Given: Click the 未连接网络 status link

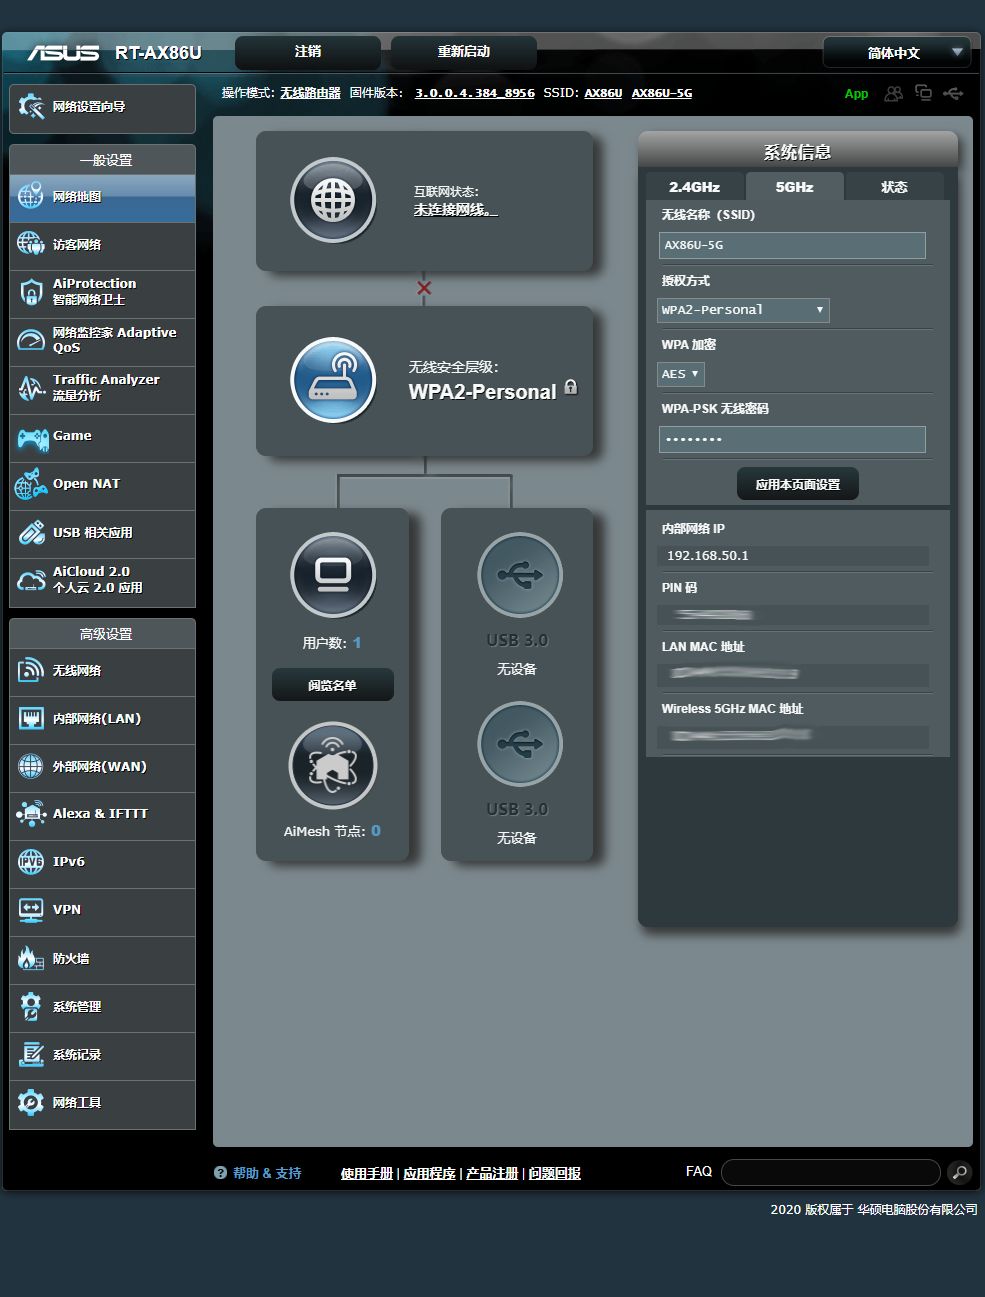Looking at the screenshot, I should pyautogui.click(x=456, y=210).
